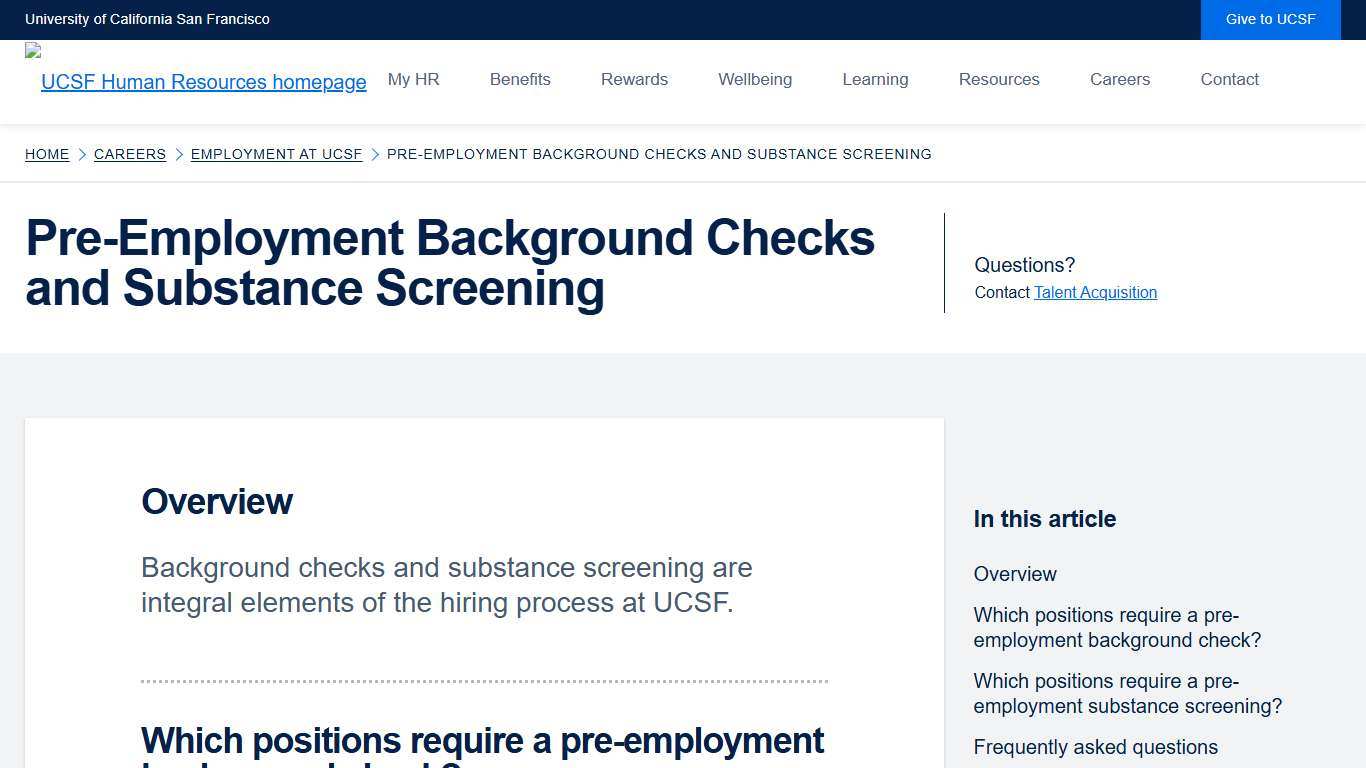Open the Resources navigation menu

pos(999,80)
